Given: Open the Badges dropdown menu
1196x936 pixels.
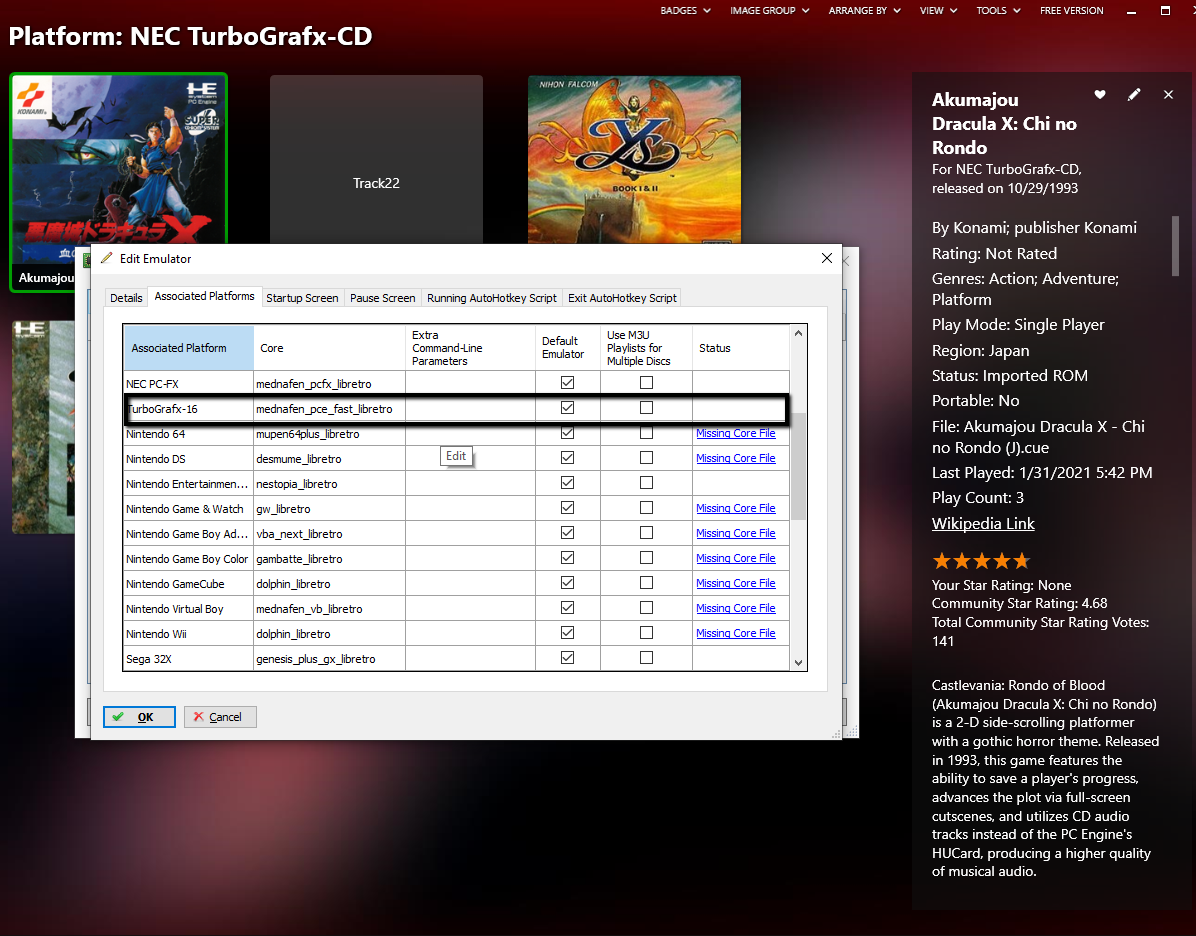Looking at the screenshot, I should (685, 11).
